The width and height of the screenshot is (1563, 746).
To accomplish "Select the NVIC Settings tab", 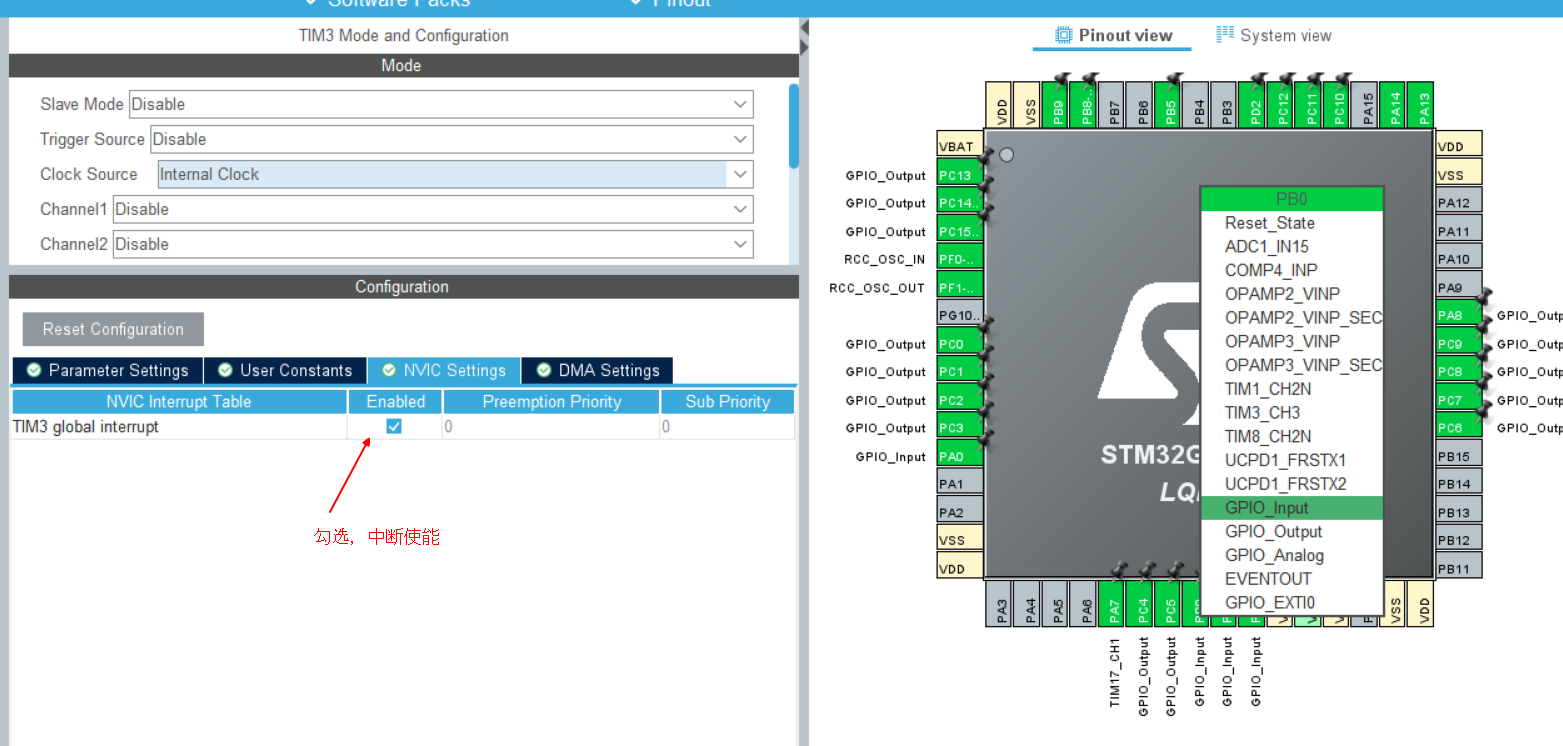I will pyautogui.click(x=444, y=371).
